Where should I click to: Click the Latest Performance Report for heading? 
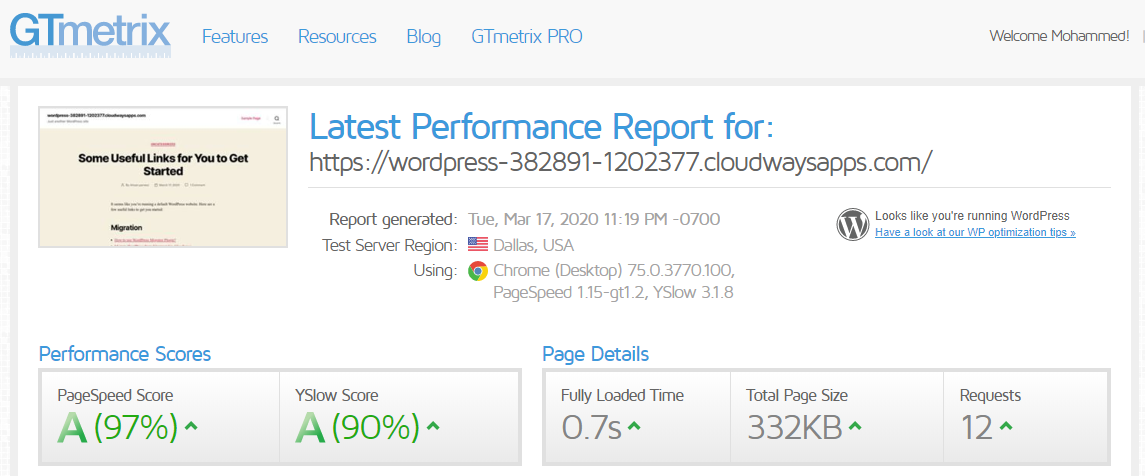pos(541,126)
